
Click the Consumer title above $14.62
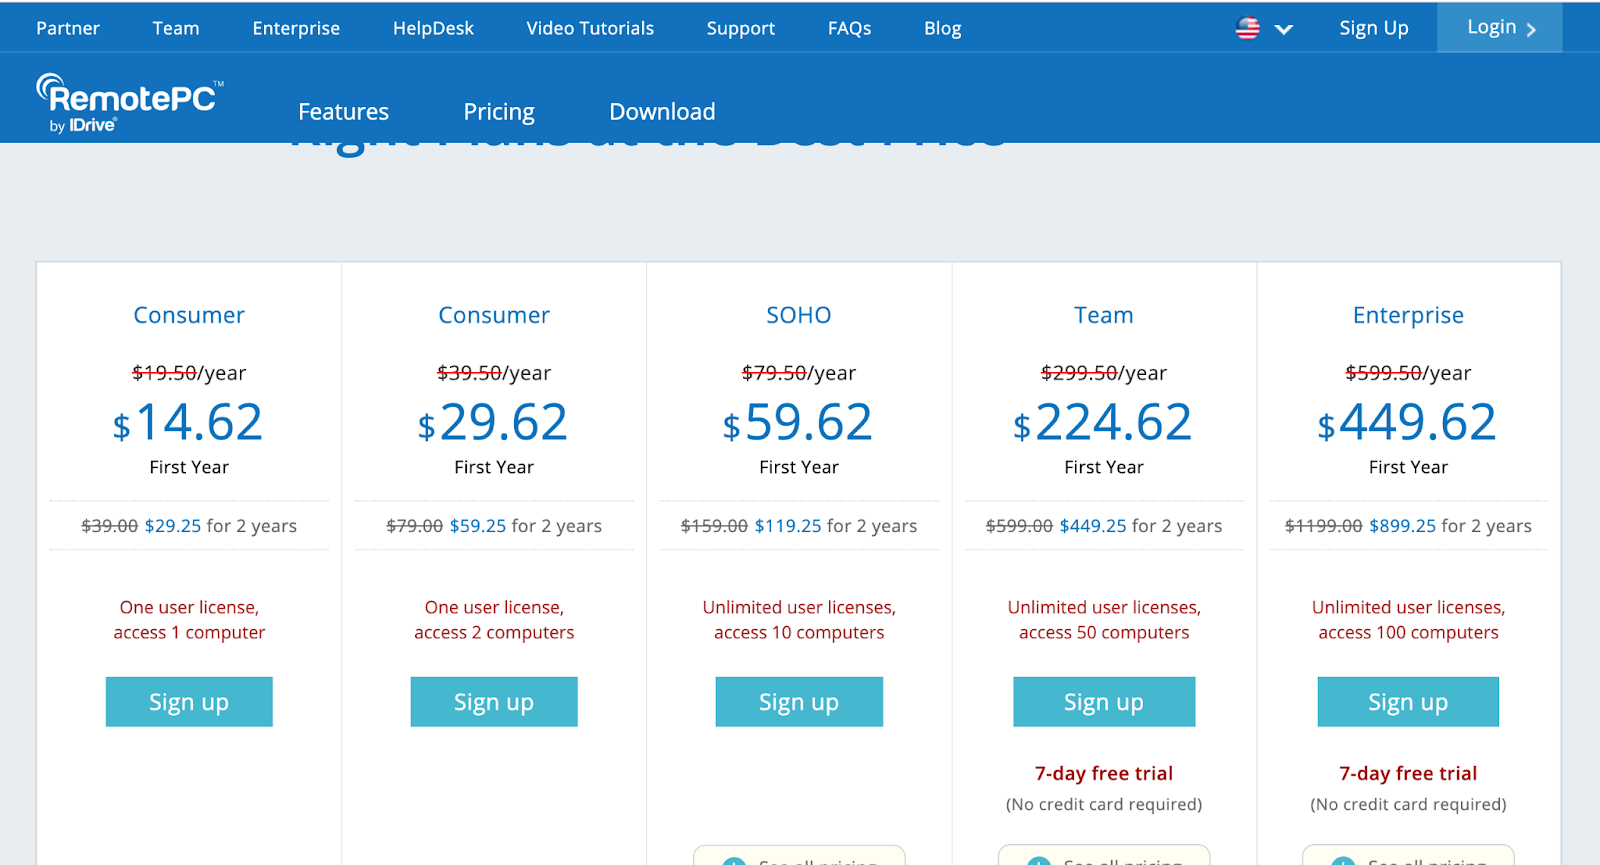point(189,315)
